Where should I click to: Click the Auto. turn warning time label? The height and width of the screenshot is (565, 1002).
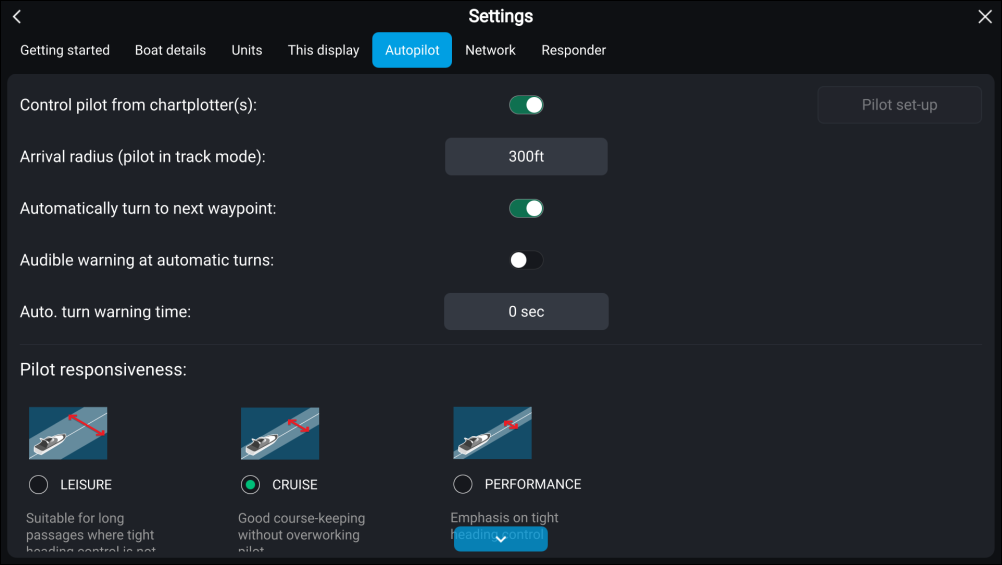point(105,312)
